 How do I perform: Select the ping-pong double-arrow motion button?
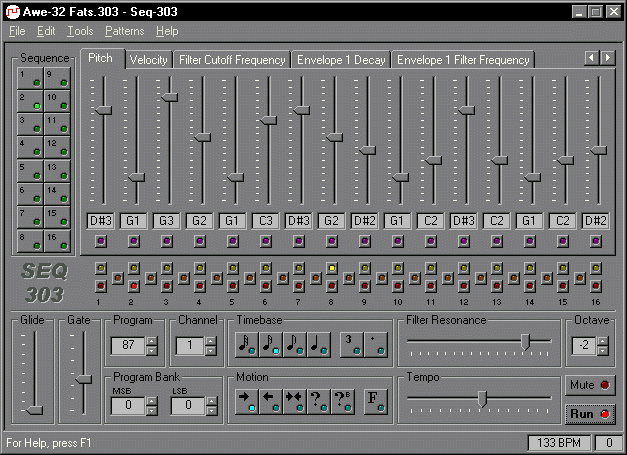pos(295,401)
